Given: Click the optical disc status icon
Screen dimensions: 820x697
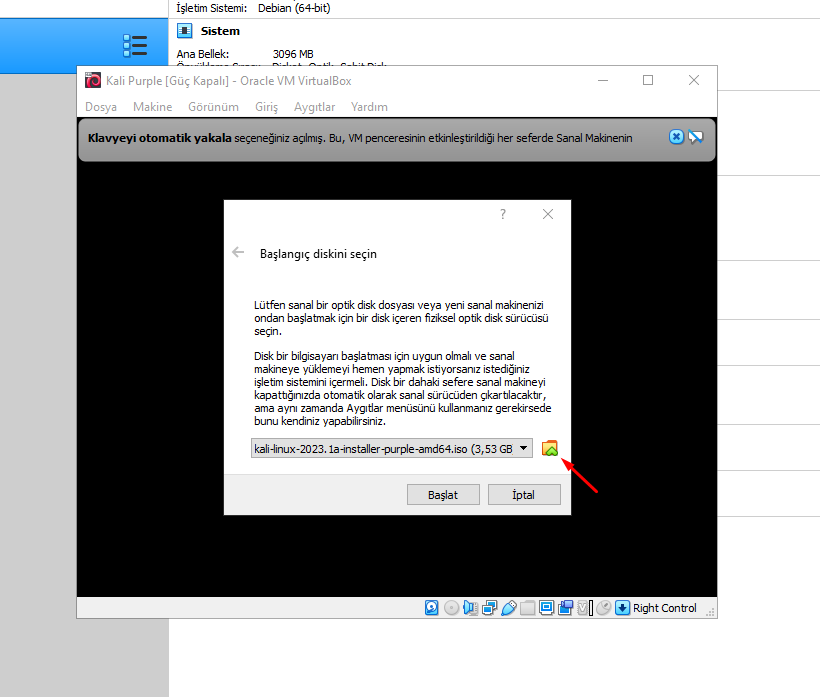Looking at the screenshot, I should [x=451, y=608].
